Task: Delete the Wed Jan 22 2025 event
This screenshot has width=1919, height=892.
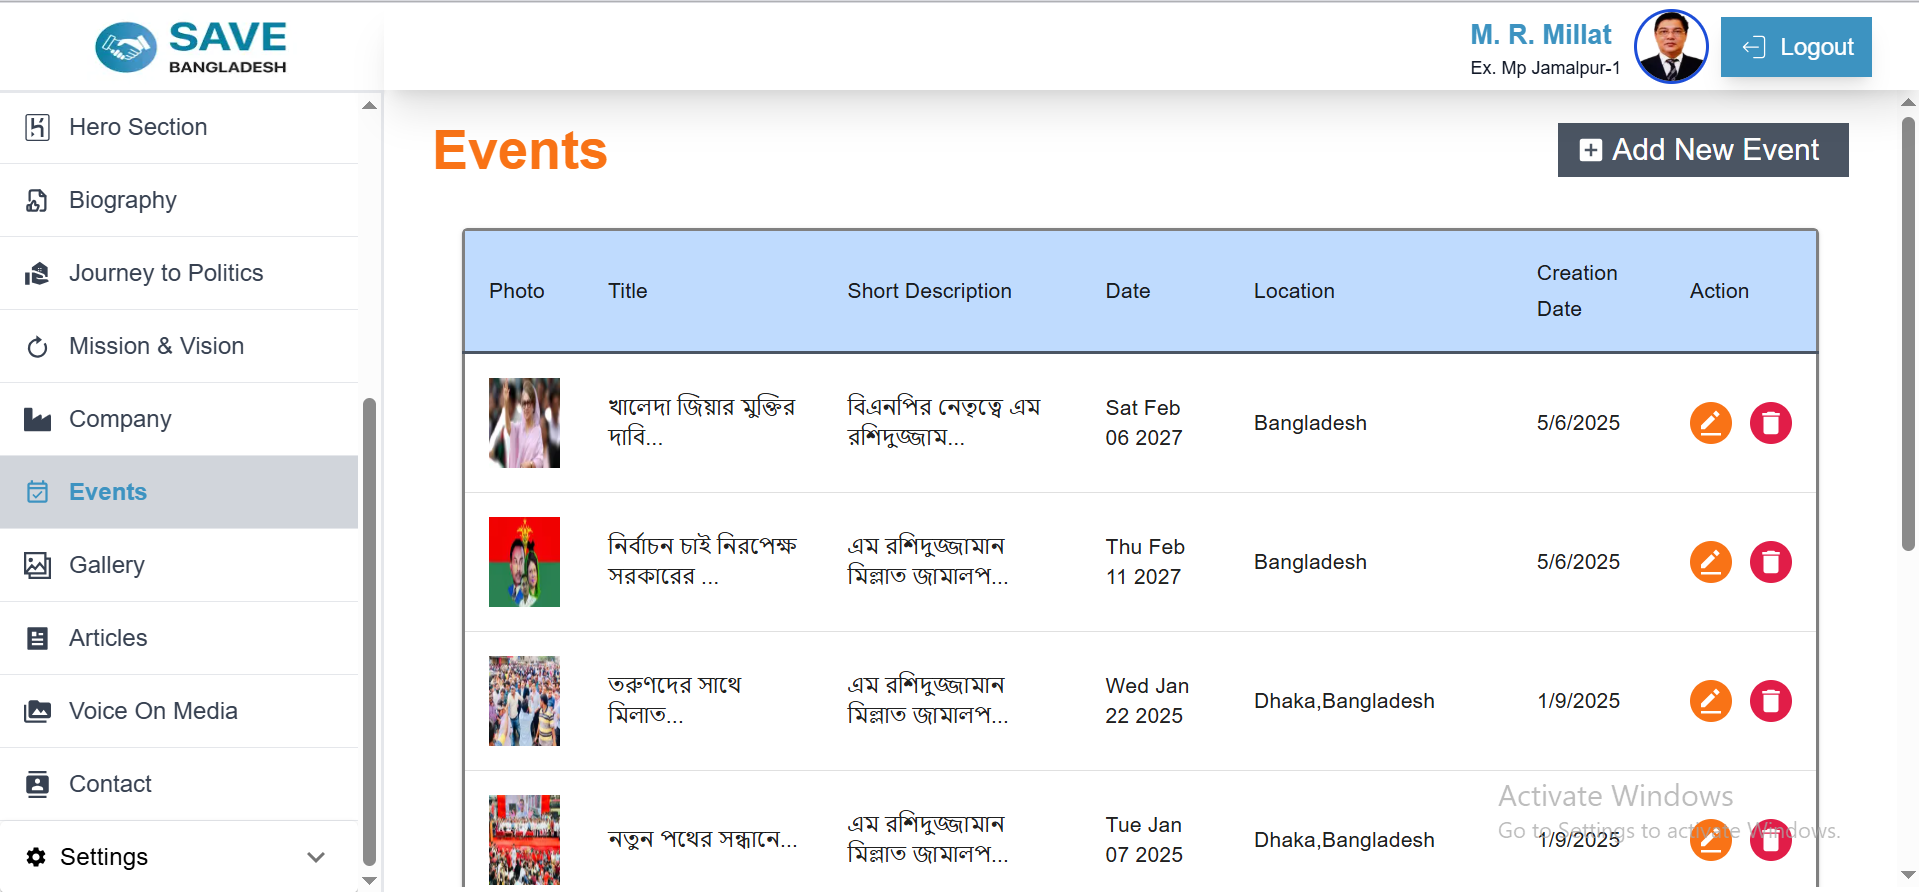Action: tap(1770, 701)
